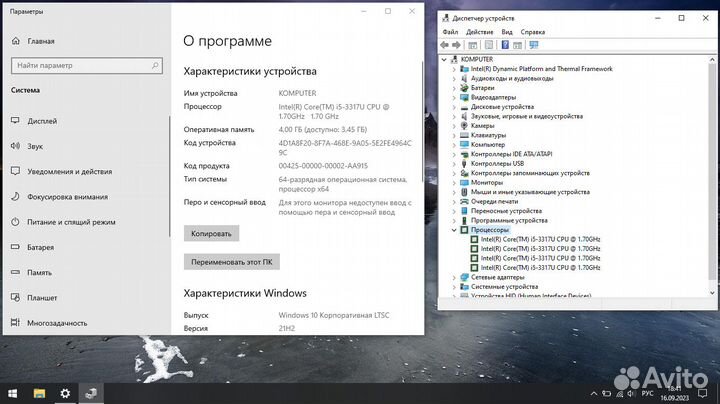Click the taskbar clock and date
This screenshot has width=720, height=404.
[675, 393]
